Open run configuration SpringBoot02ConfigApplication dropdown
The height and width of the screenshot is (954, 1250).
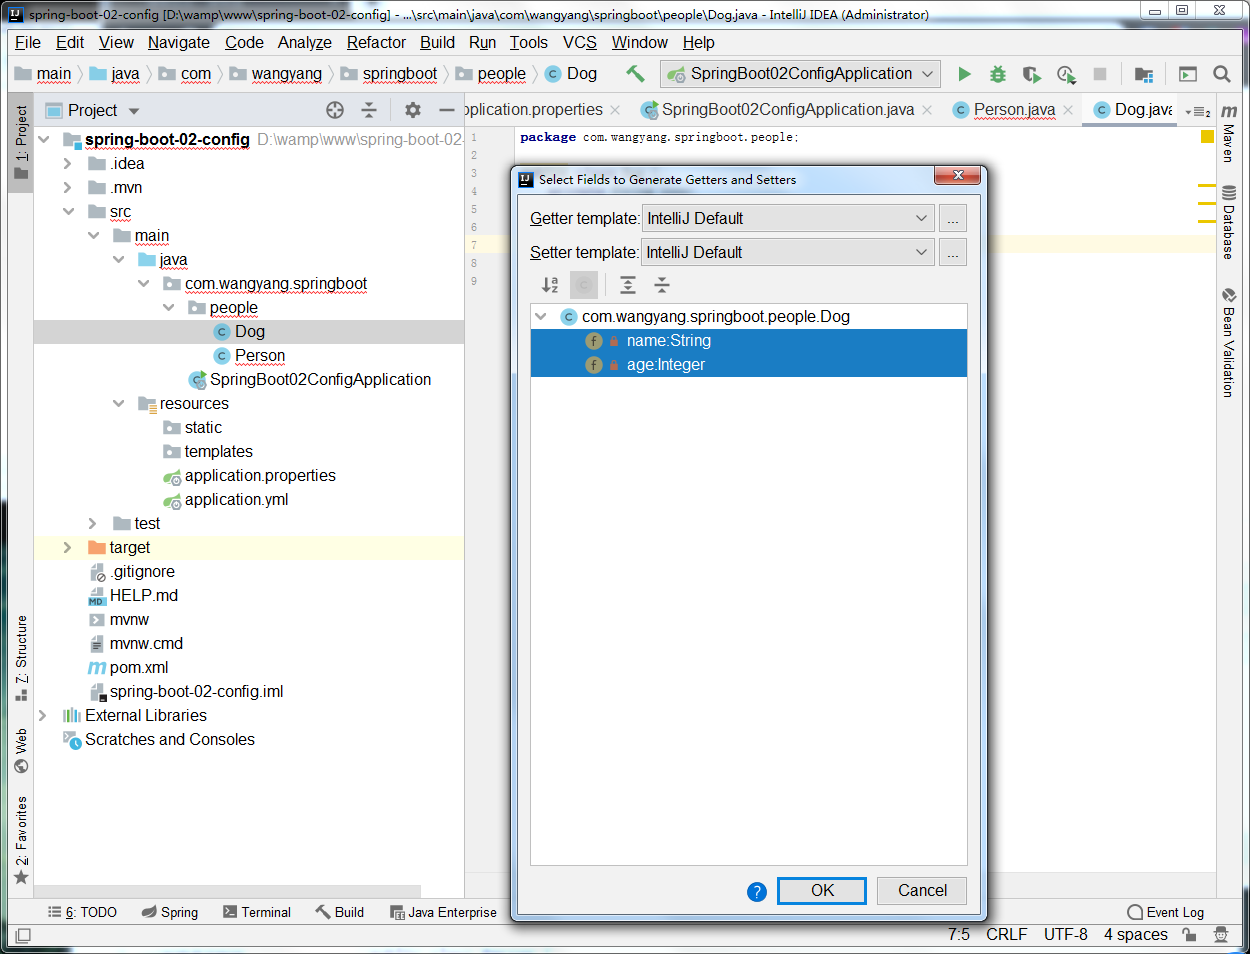[x=801, y=74]
